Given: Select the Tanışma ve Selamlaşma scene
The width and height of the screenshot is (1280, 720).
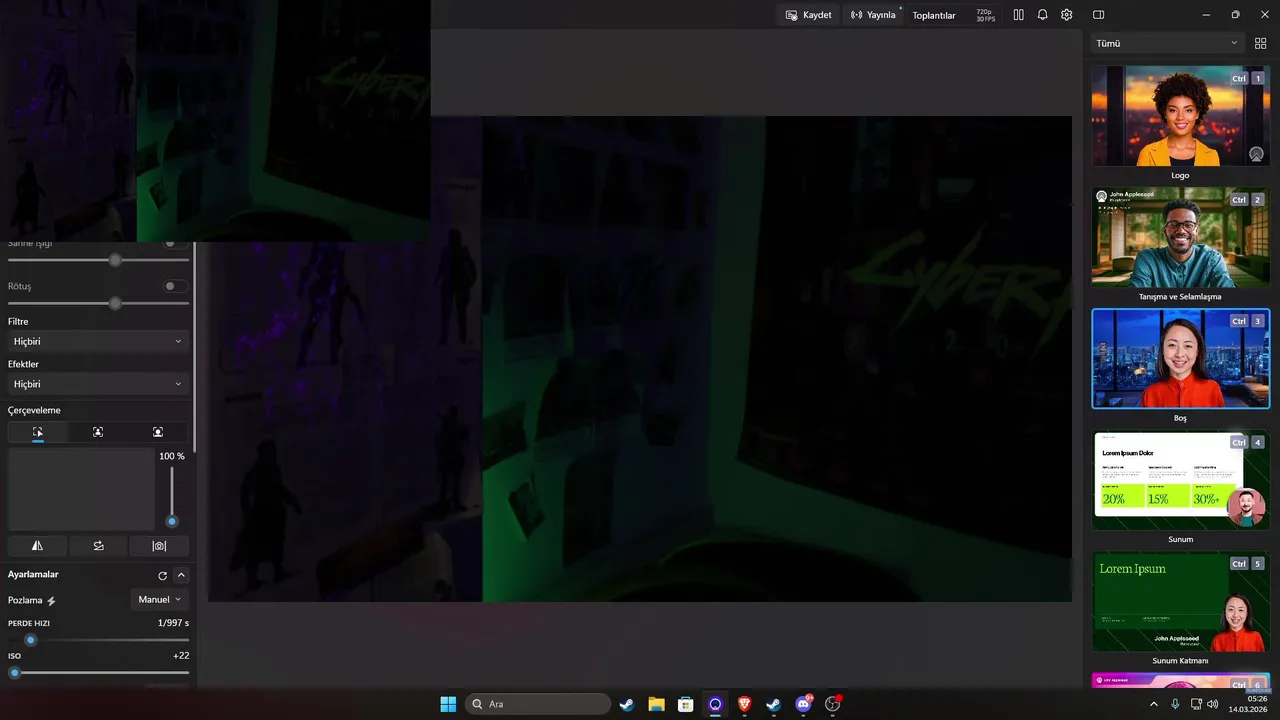Looking at the screenshot, I should tap(1181, 237).
